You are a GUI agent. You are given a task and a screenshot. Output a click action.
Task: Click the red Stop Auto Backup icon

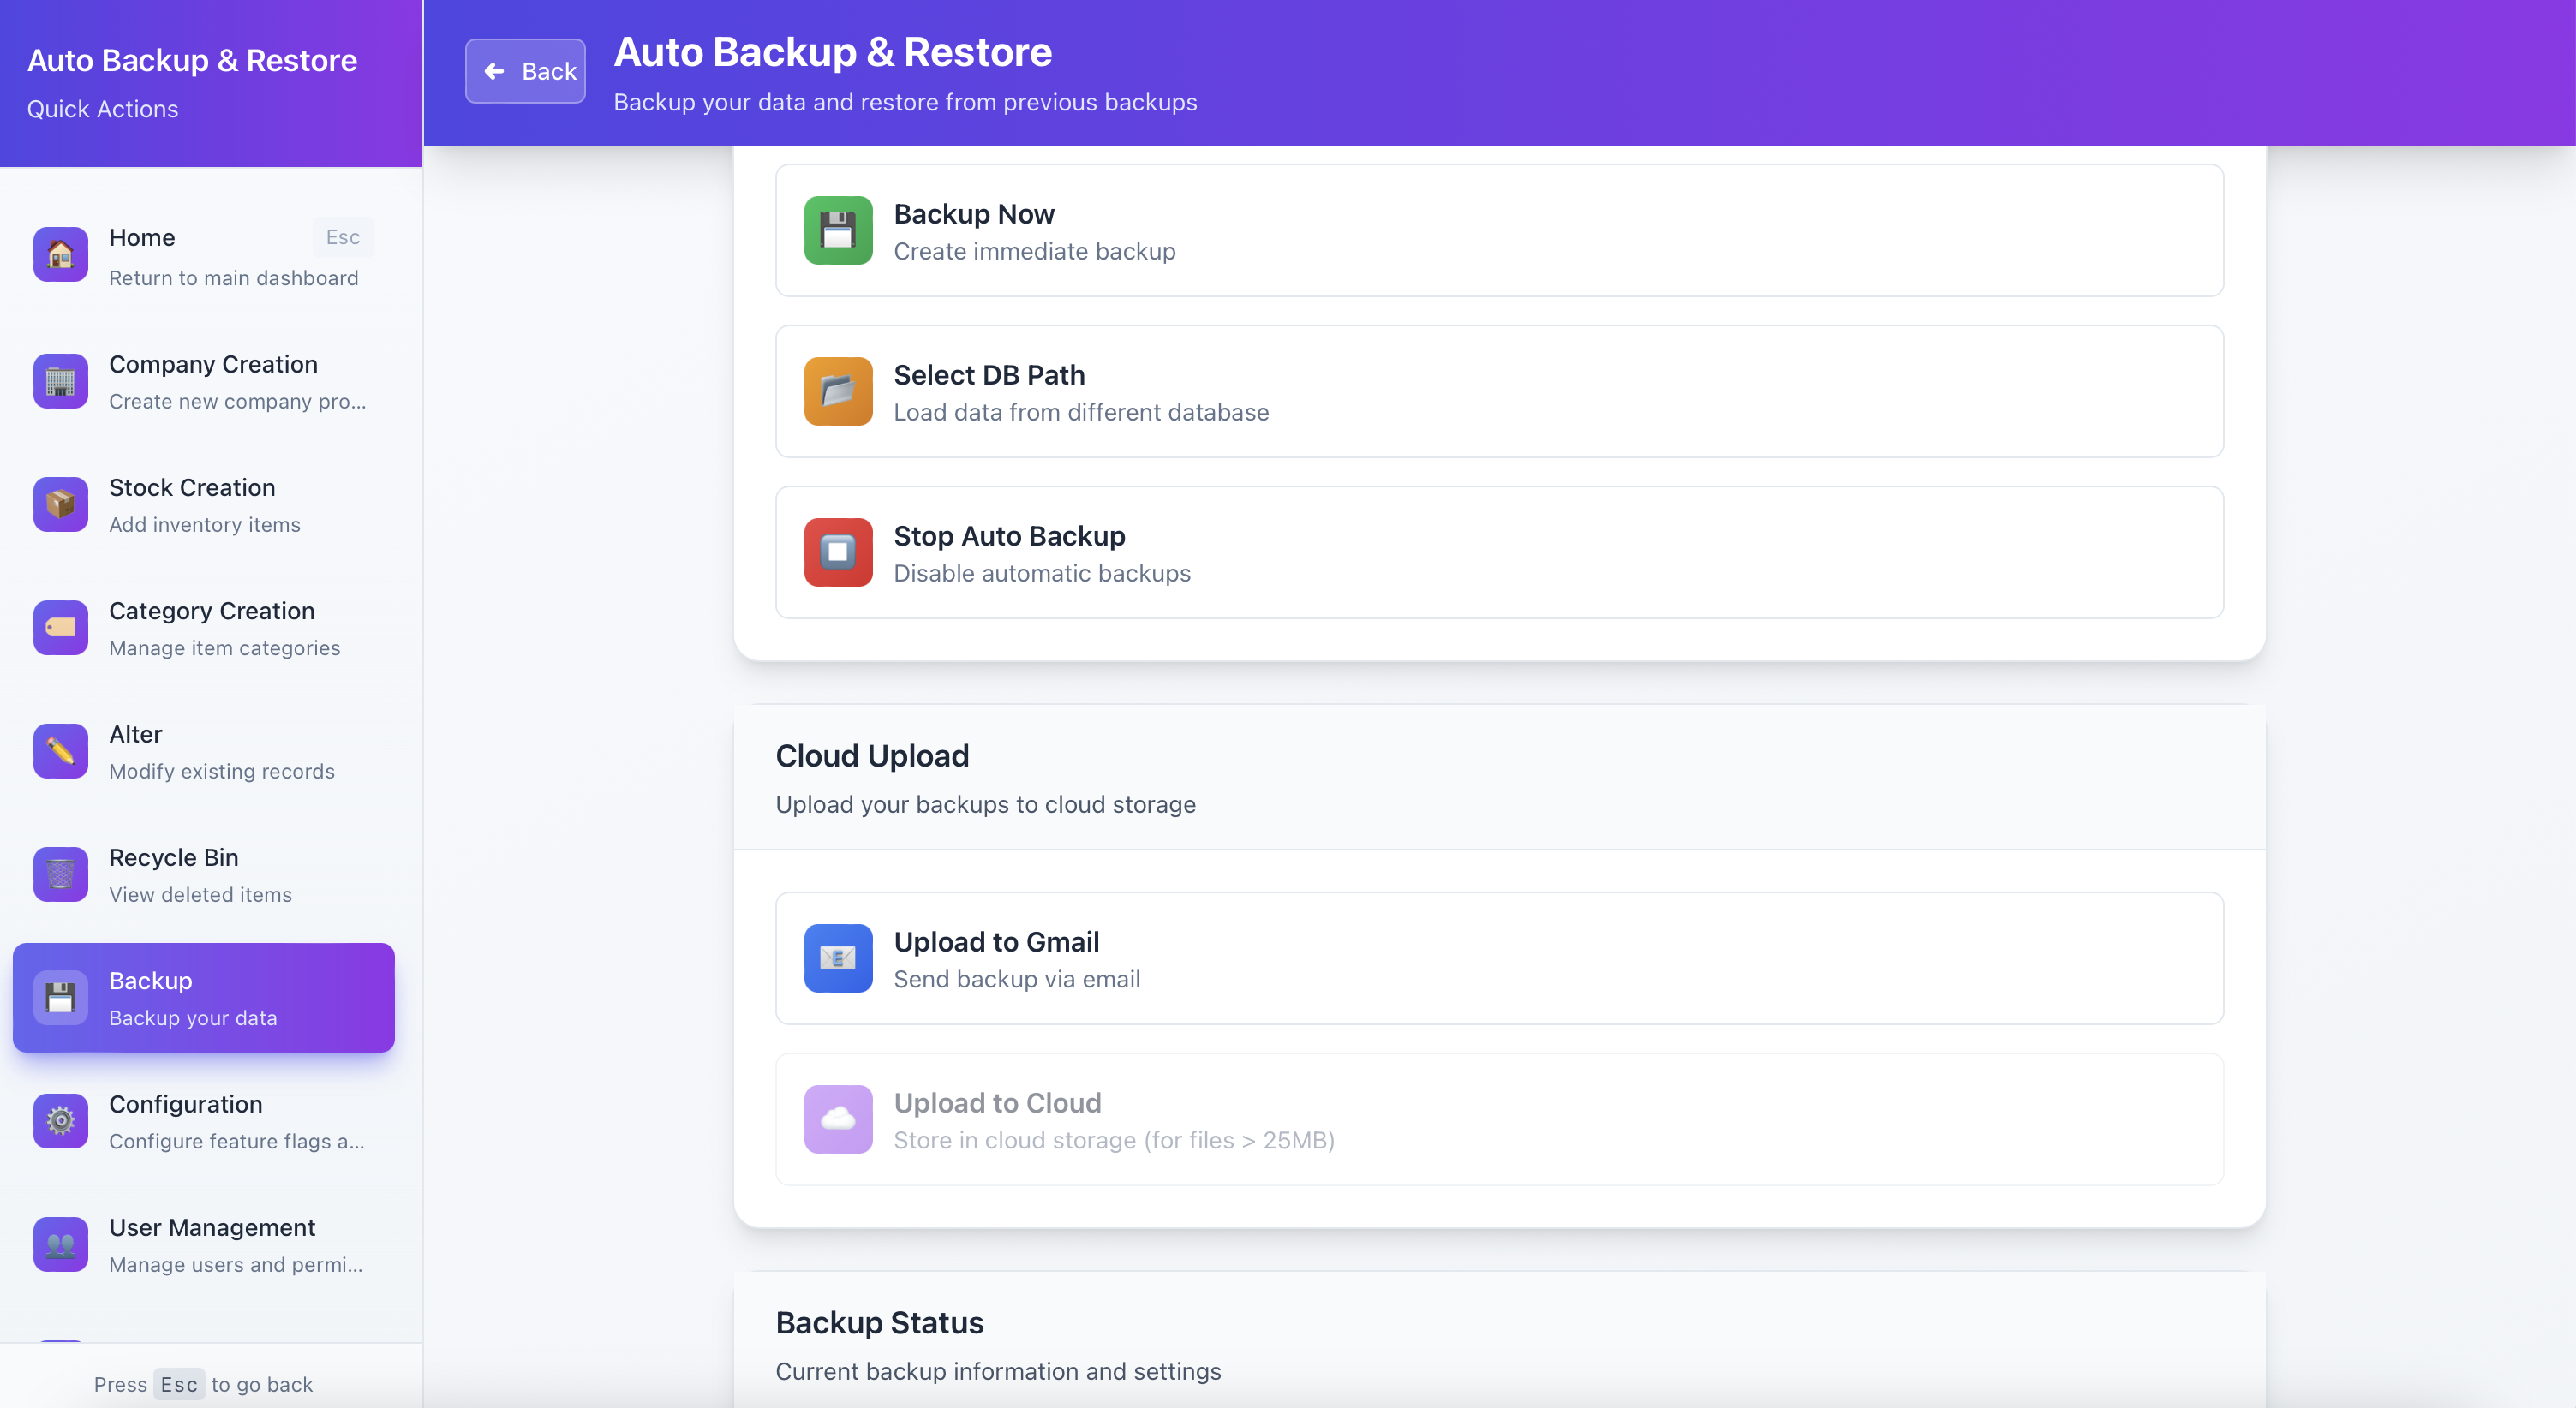pos(838,552)
